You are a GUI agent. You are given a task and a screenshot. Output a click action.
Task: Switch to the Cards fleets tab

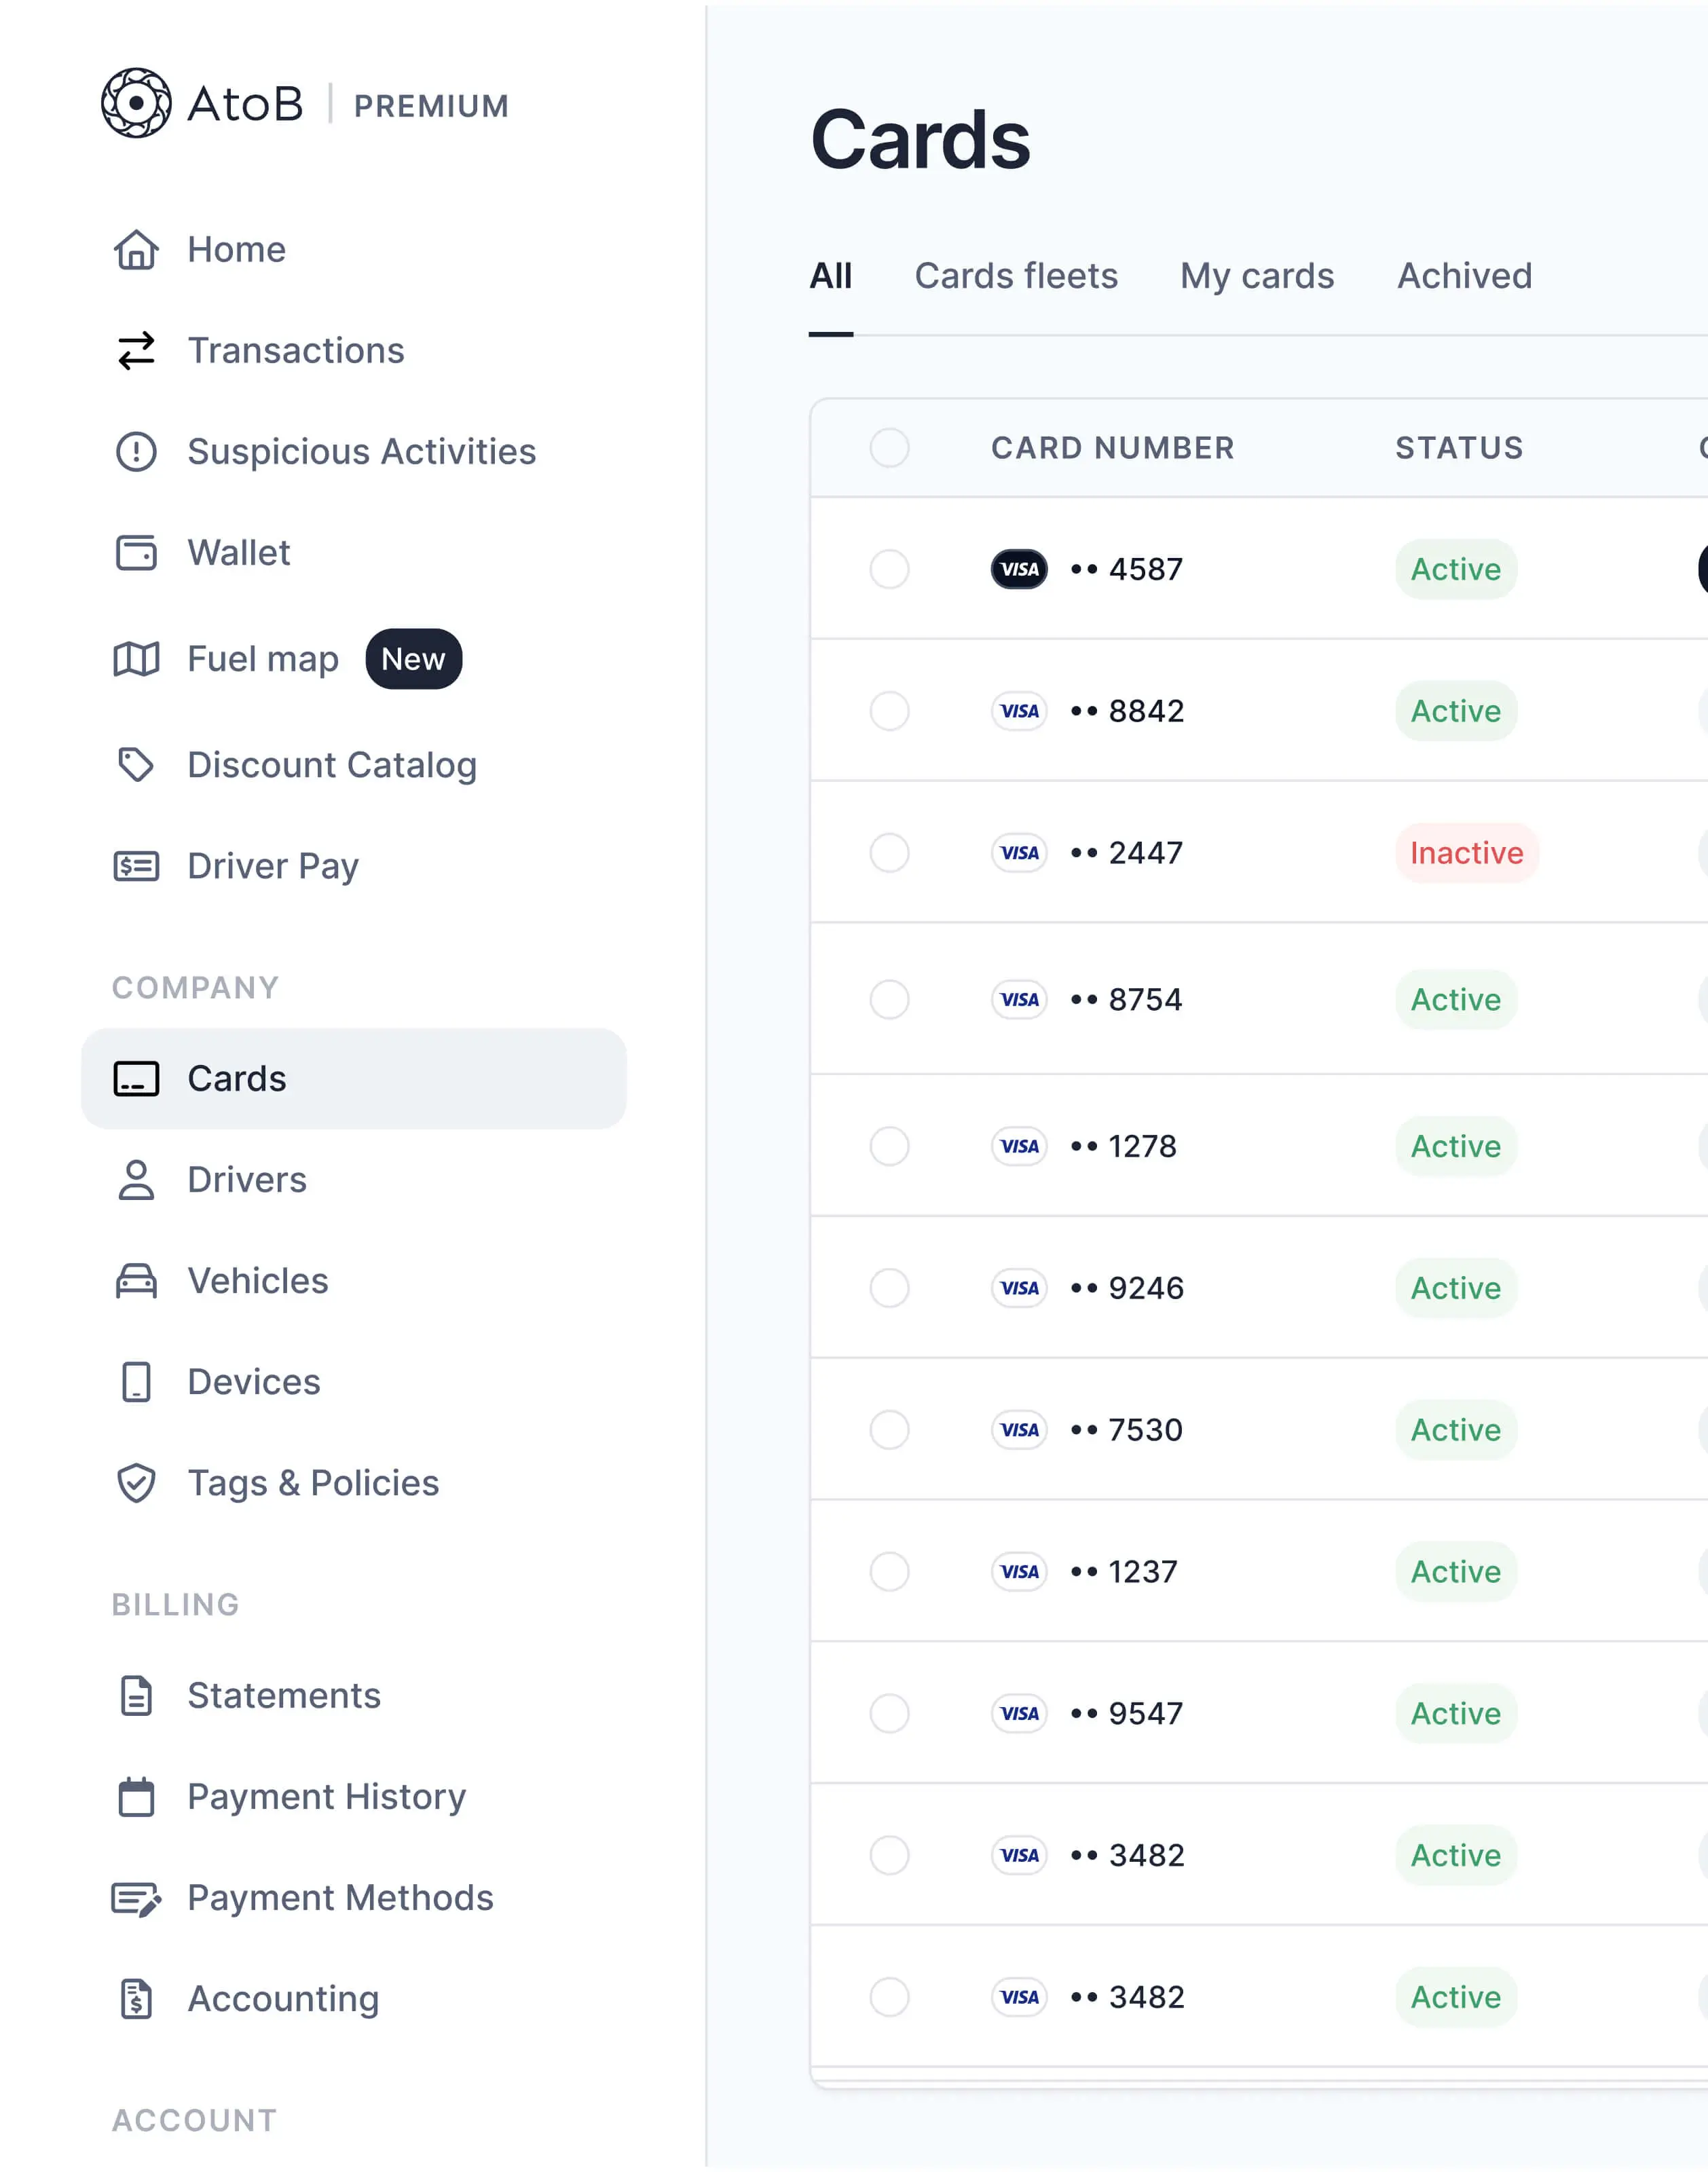pos(1015,276)
